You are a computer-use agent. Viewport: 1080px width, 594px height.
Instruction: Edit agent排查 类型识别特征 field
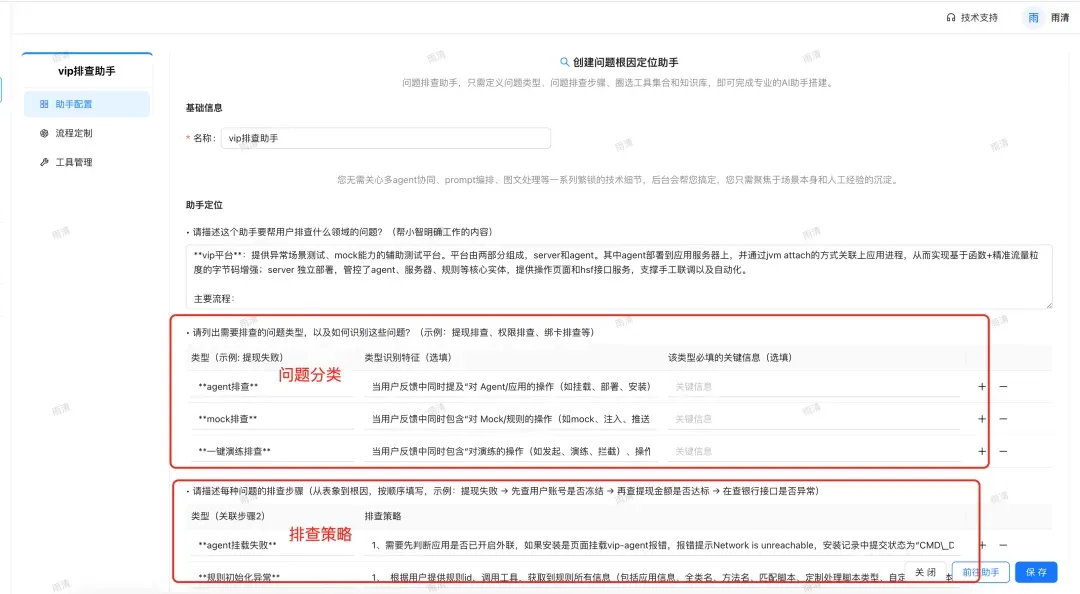511,387
